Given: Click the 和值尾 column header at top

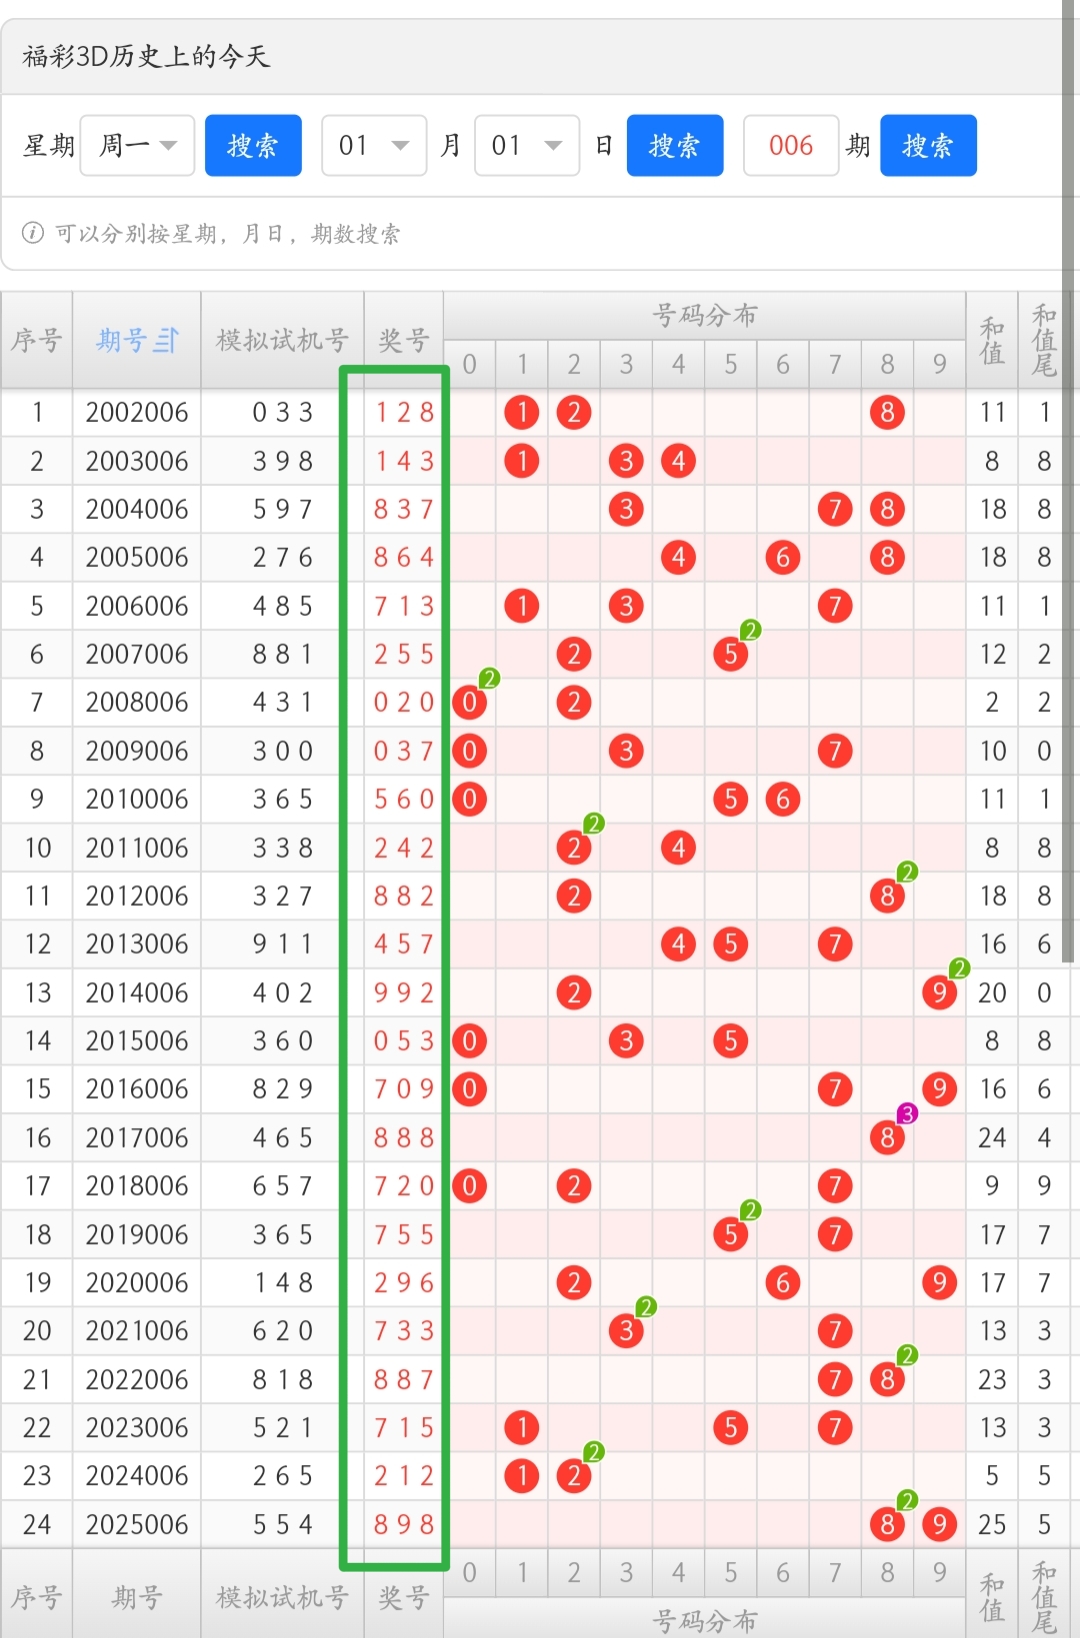Looking at the screenshot, I should [x=1044, y=341].
